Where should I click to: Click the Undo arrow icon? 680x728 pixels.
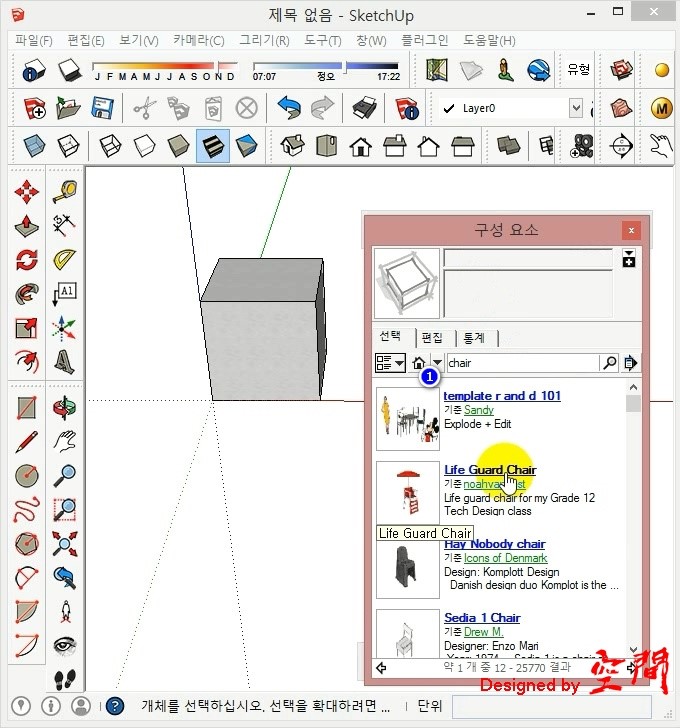pyautogui.click(x=289, y=108)
